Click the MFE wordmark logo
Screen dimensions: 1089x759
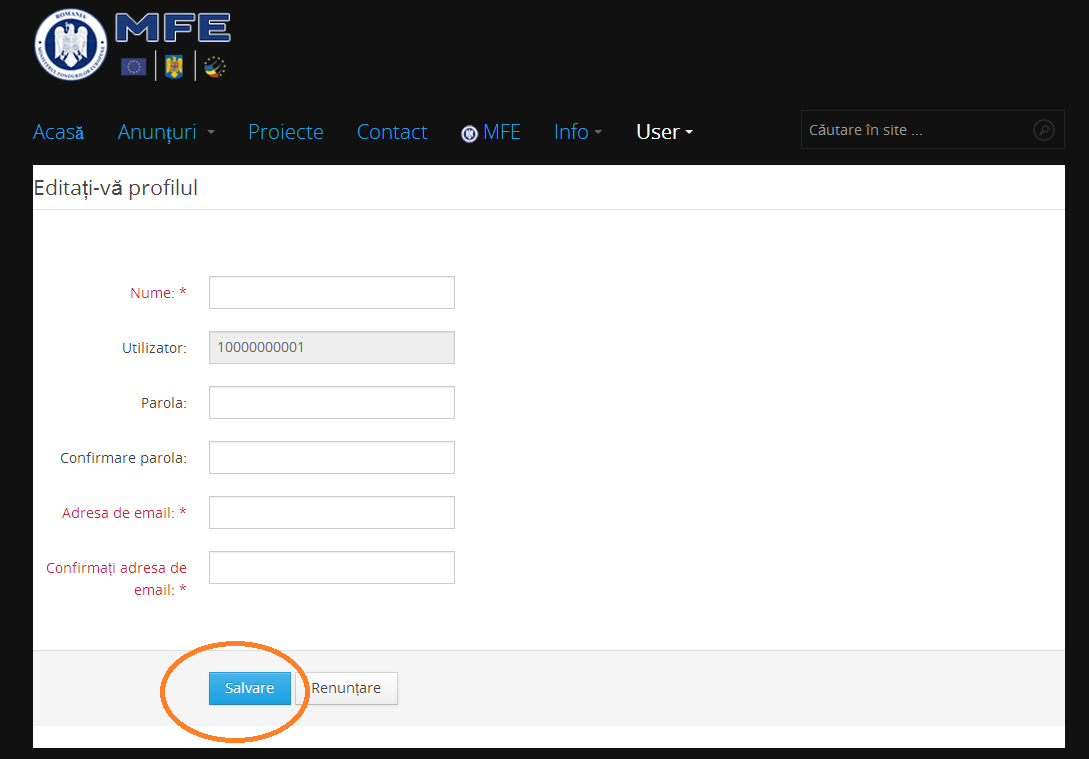pos(173,28)
